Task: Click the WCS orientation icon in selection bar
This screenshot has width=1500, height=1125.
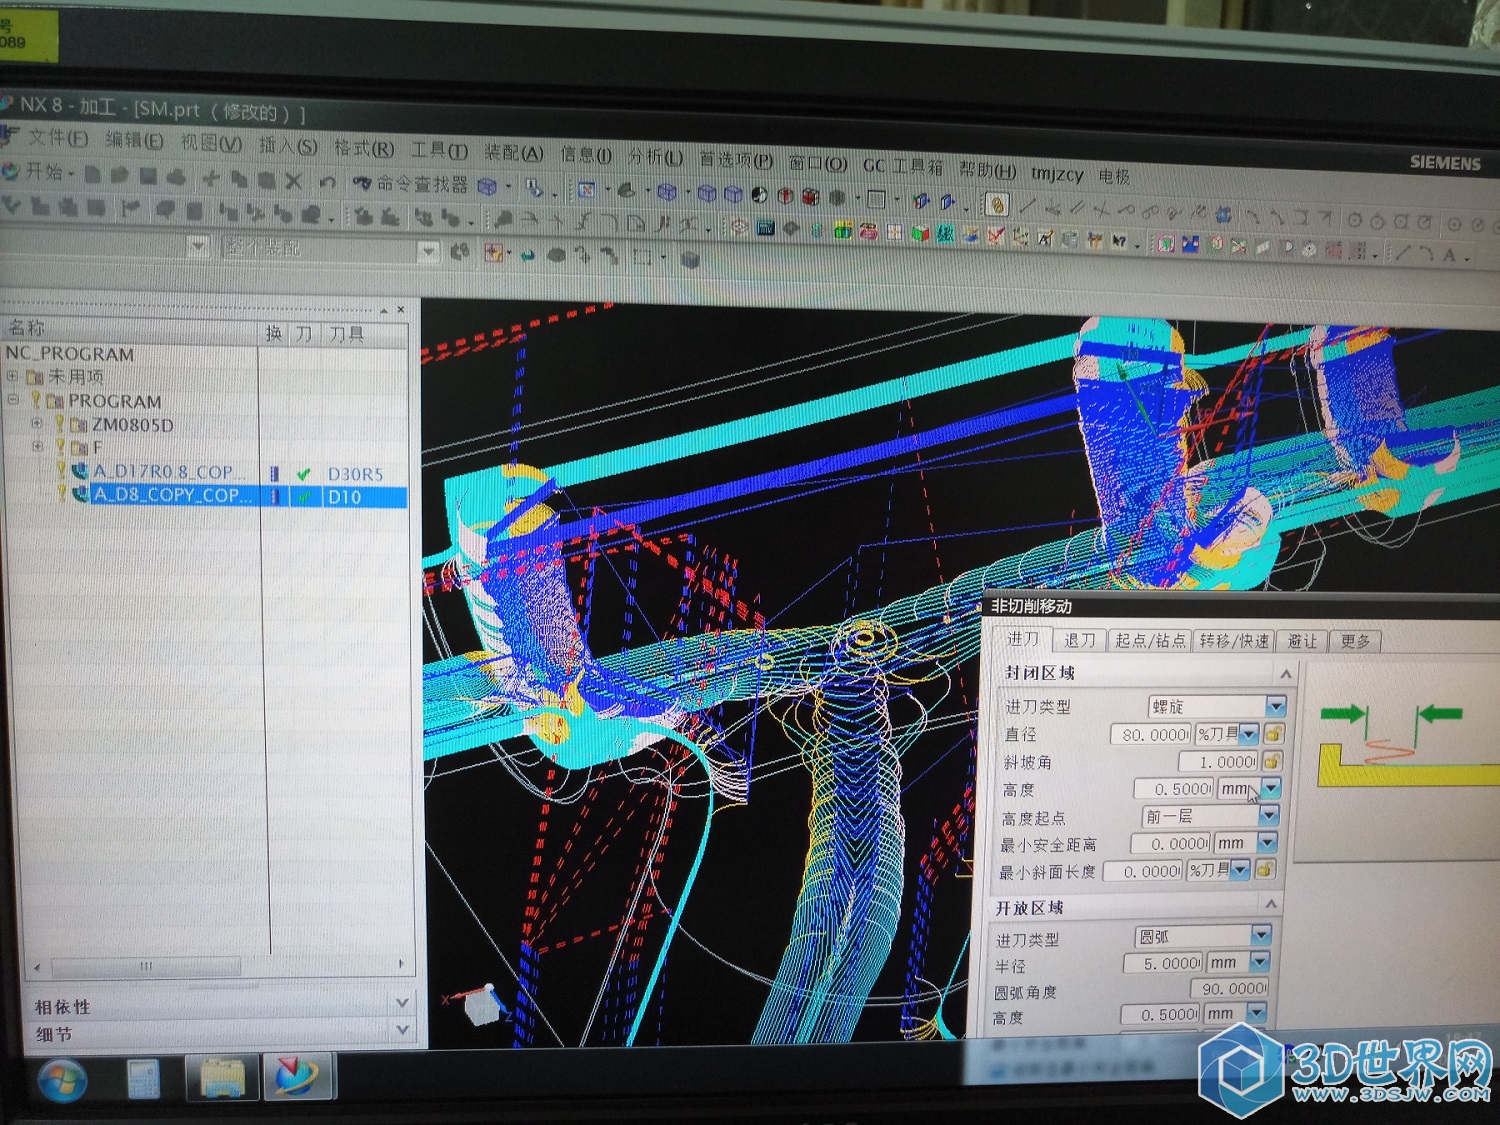Action: click(493, 254)
